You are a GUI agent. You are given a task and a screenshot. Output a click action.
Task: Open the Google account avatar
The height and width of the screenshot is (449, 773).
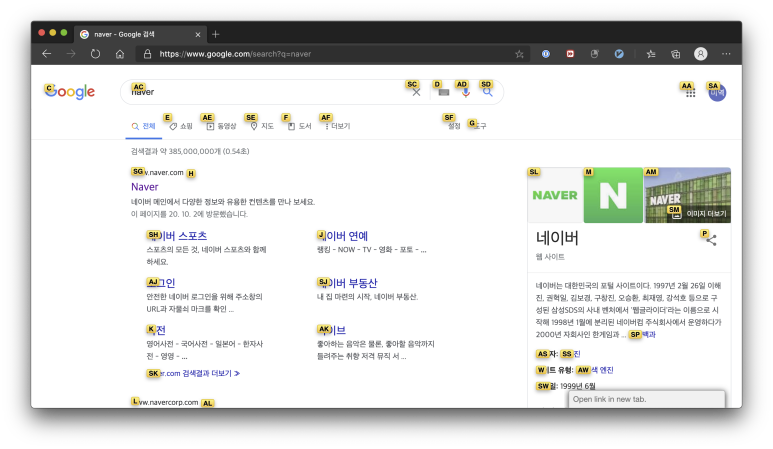(x=717, y=93)
